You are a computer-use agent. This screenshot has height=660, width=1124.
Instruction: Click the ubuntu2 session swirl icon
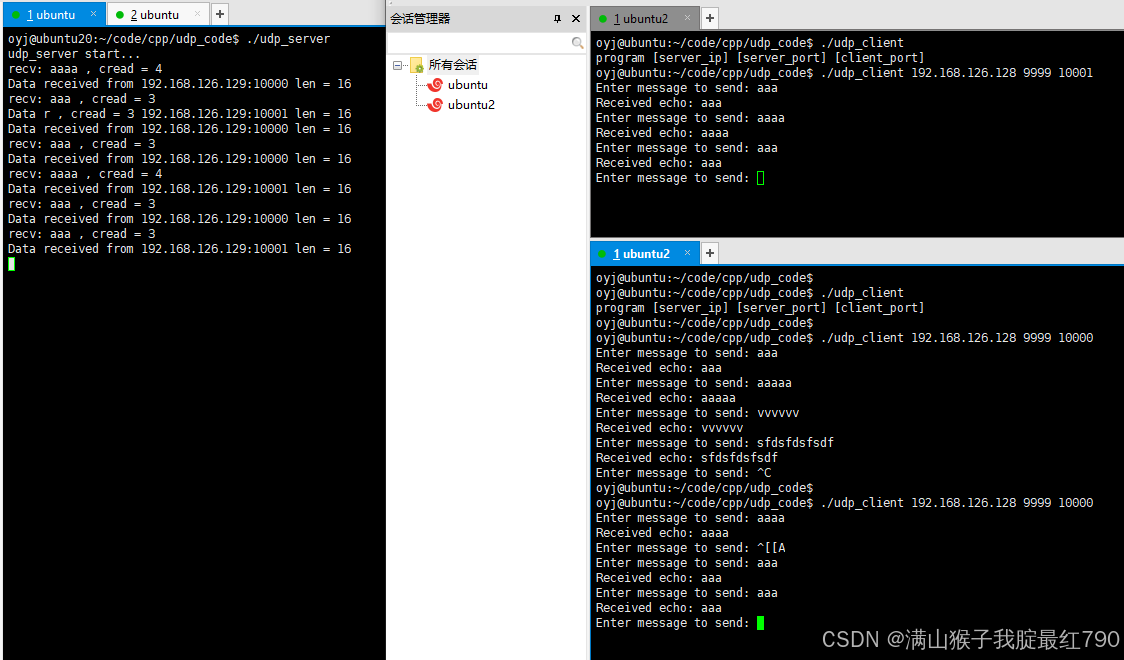point(434,105)
